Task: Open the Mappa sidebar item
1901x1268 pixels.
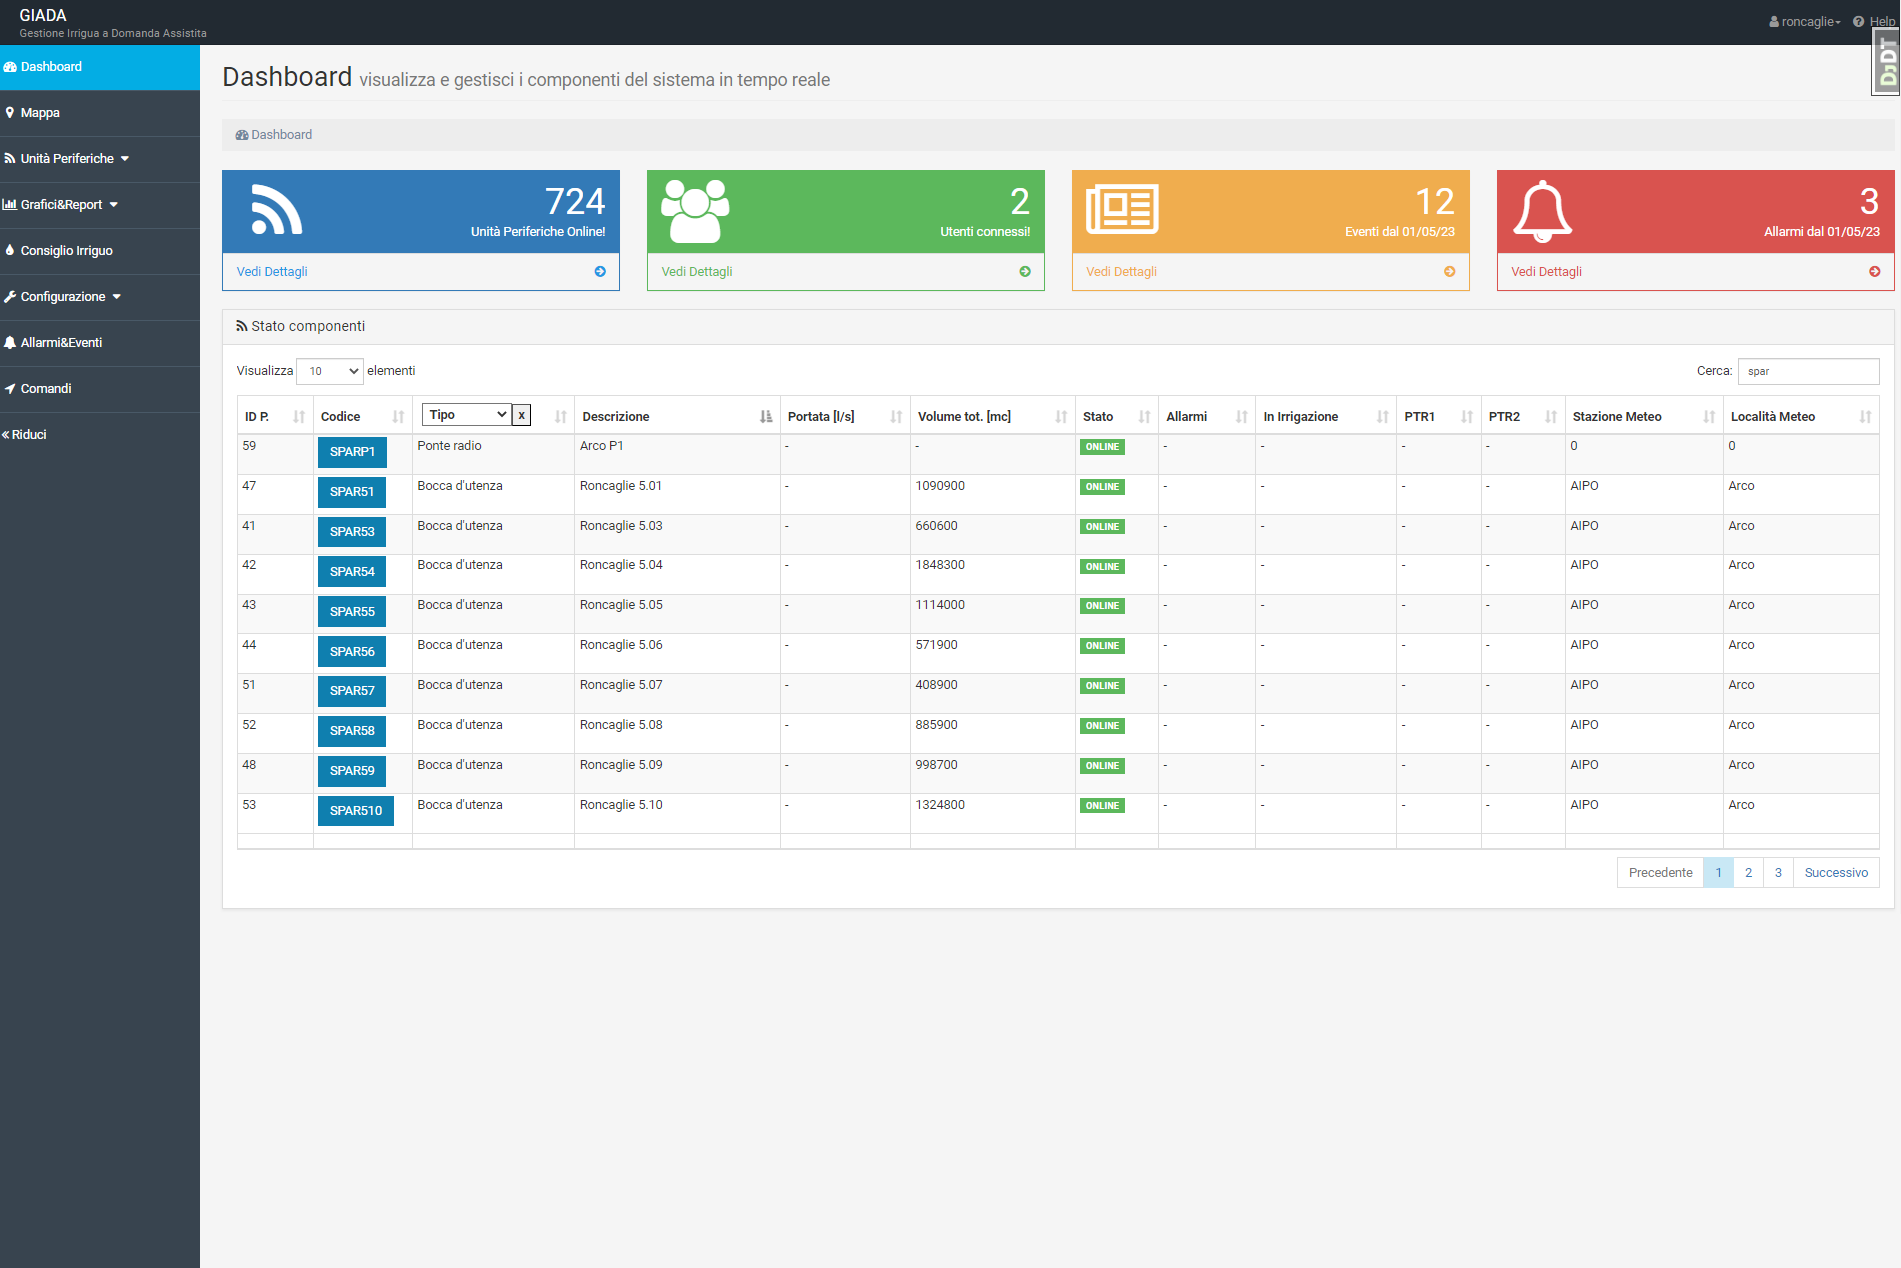Action: [x=40, y=113]
